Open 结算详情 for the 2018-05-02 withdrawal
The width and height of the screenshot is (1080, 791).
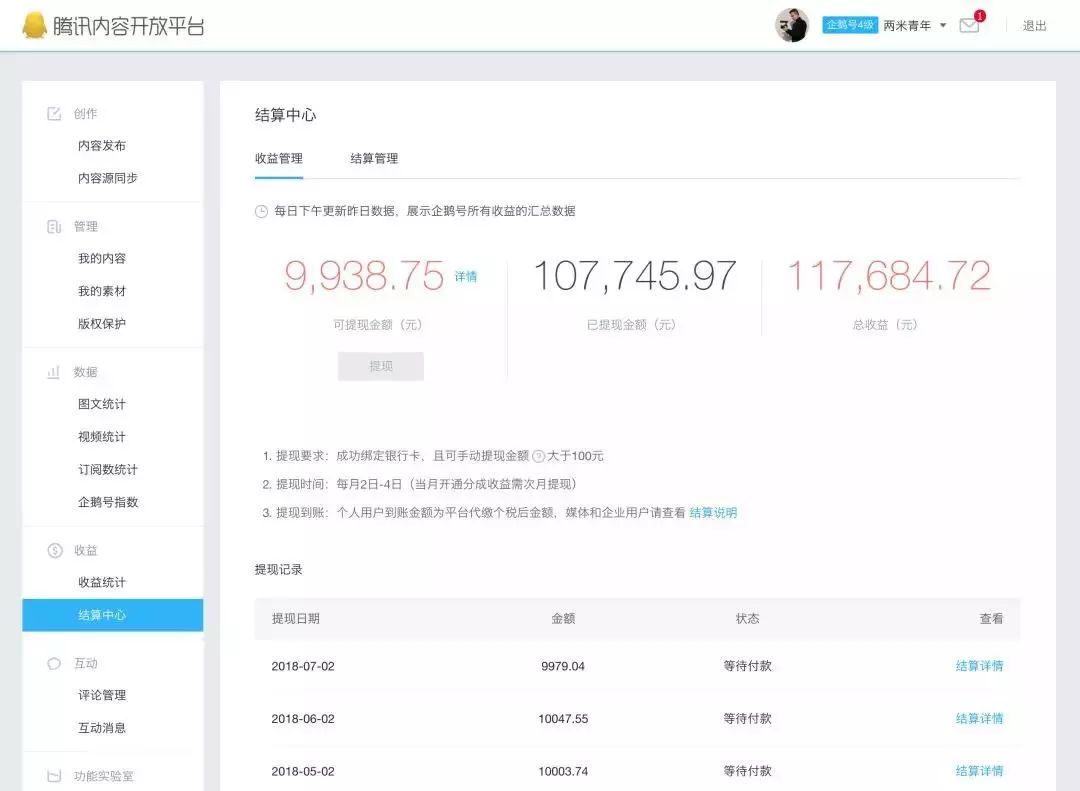pos(979,771)
